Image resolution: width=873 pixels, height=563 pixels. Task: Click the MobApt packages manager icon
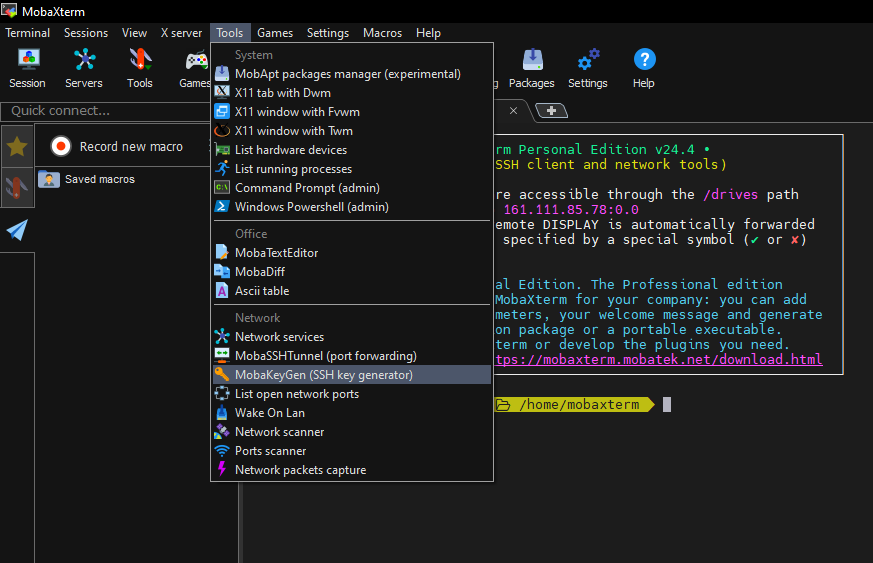222,74
